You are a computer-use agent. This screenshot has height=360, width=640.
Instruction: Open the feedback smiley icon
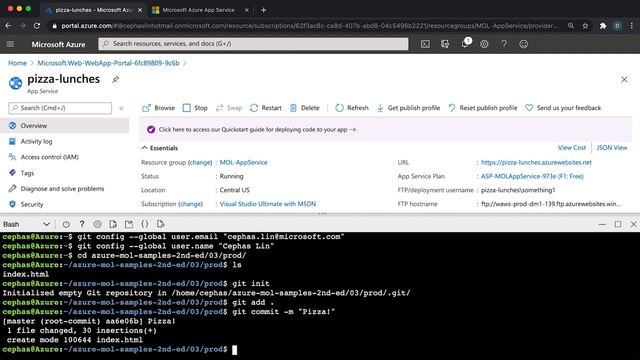click(x=524, y=44)
